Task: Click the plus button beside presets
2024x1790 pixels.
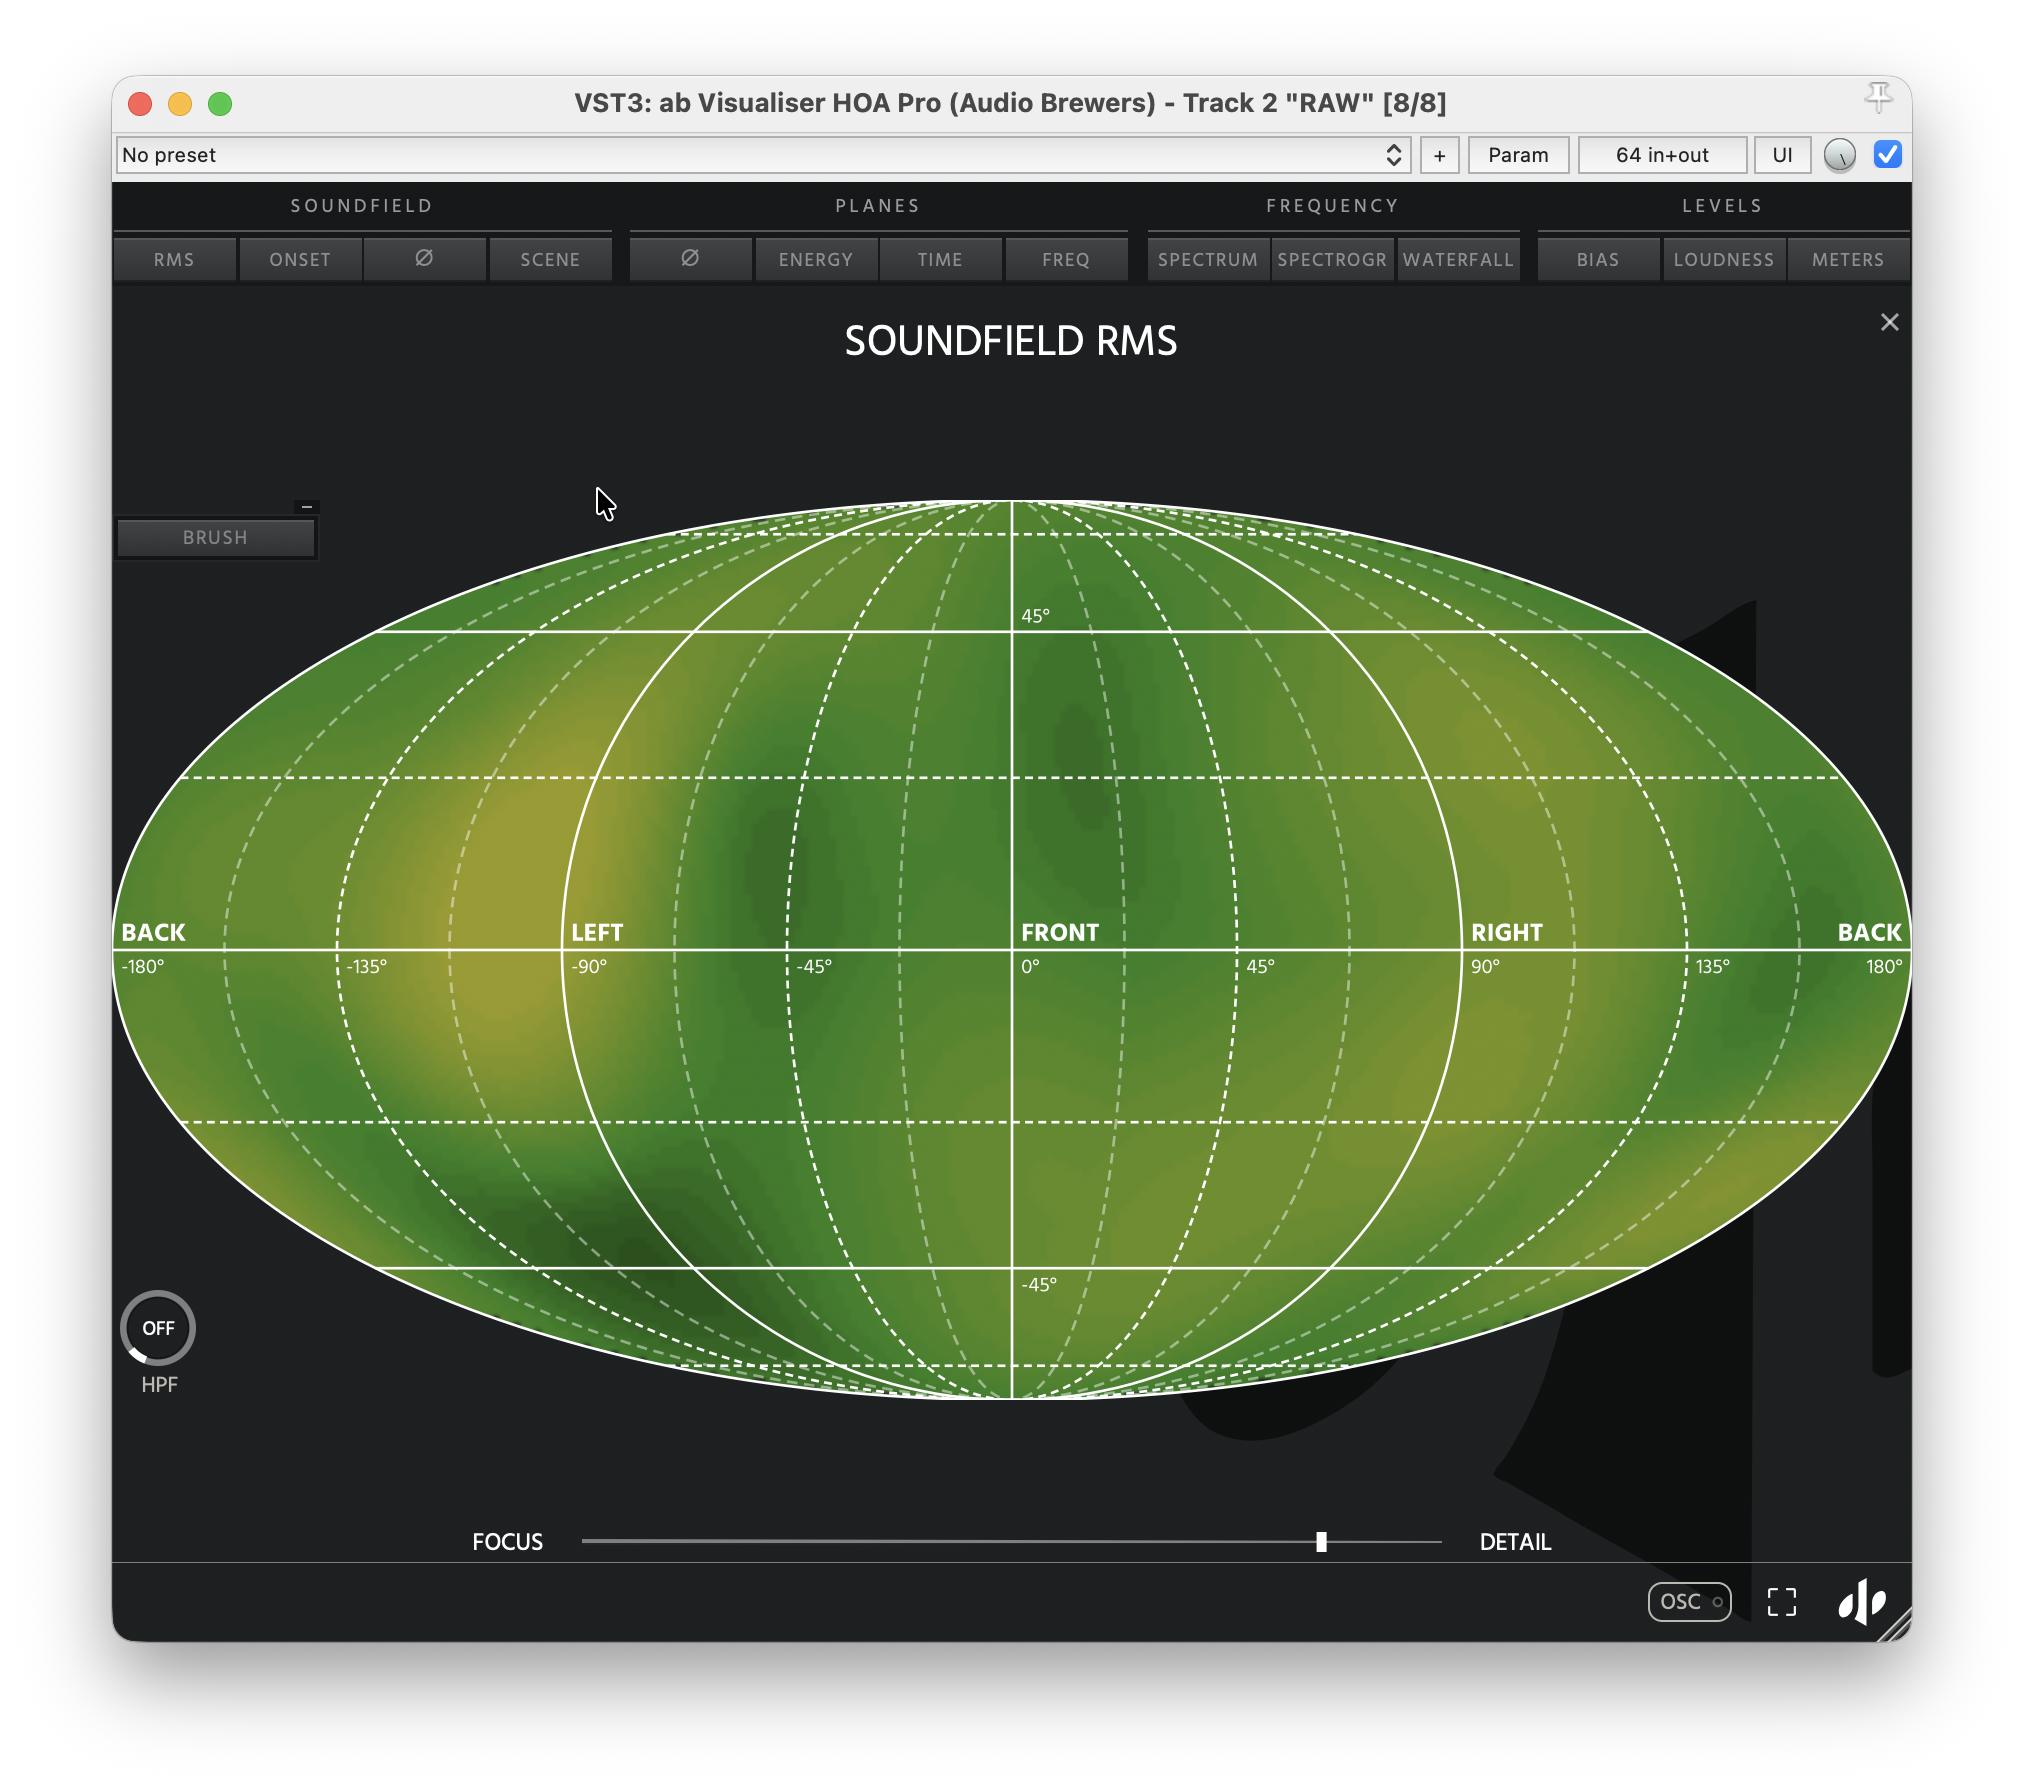Action: 1439,155
